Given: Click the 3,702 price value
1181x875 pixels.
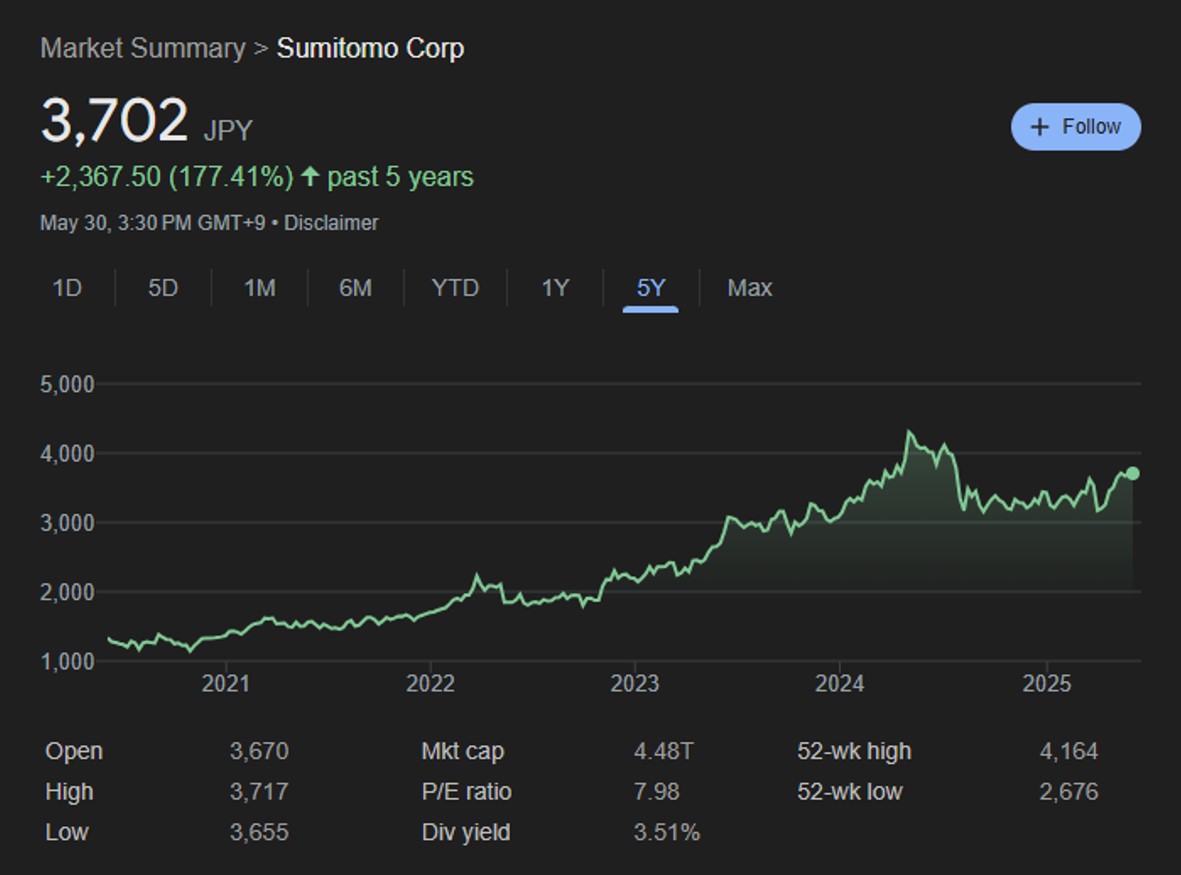Looking at the screenshot, I should (x=114, y=120).
